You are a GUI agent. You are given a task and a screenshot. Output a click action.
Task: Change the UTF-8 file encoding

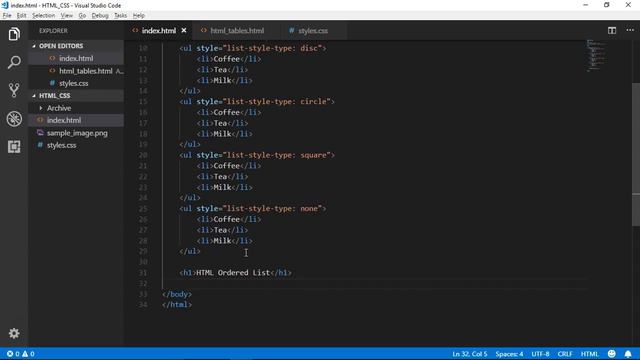[540, 354]
